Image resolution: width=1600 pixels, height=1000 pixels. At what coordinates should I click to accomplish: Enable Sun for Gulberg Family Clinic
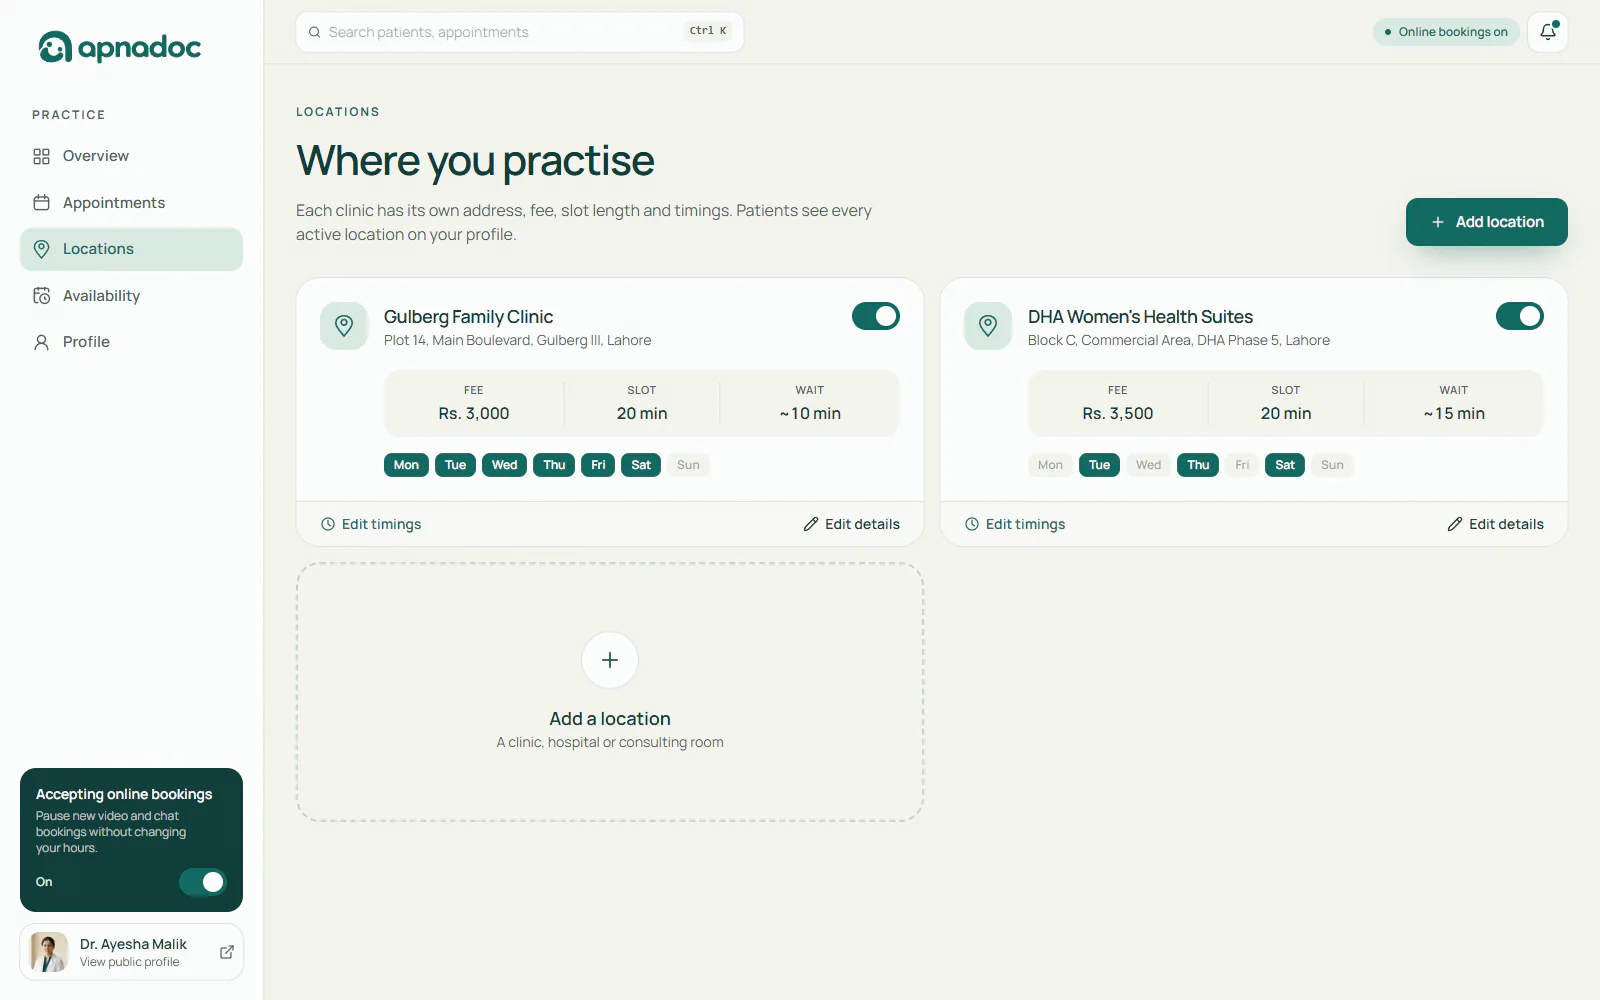pyautogui.click(x=688, y=465)
